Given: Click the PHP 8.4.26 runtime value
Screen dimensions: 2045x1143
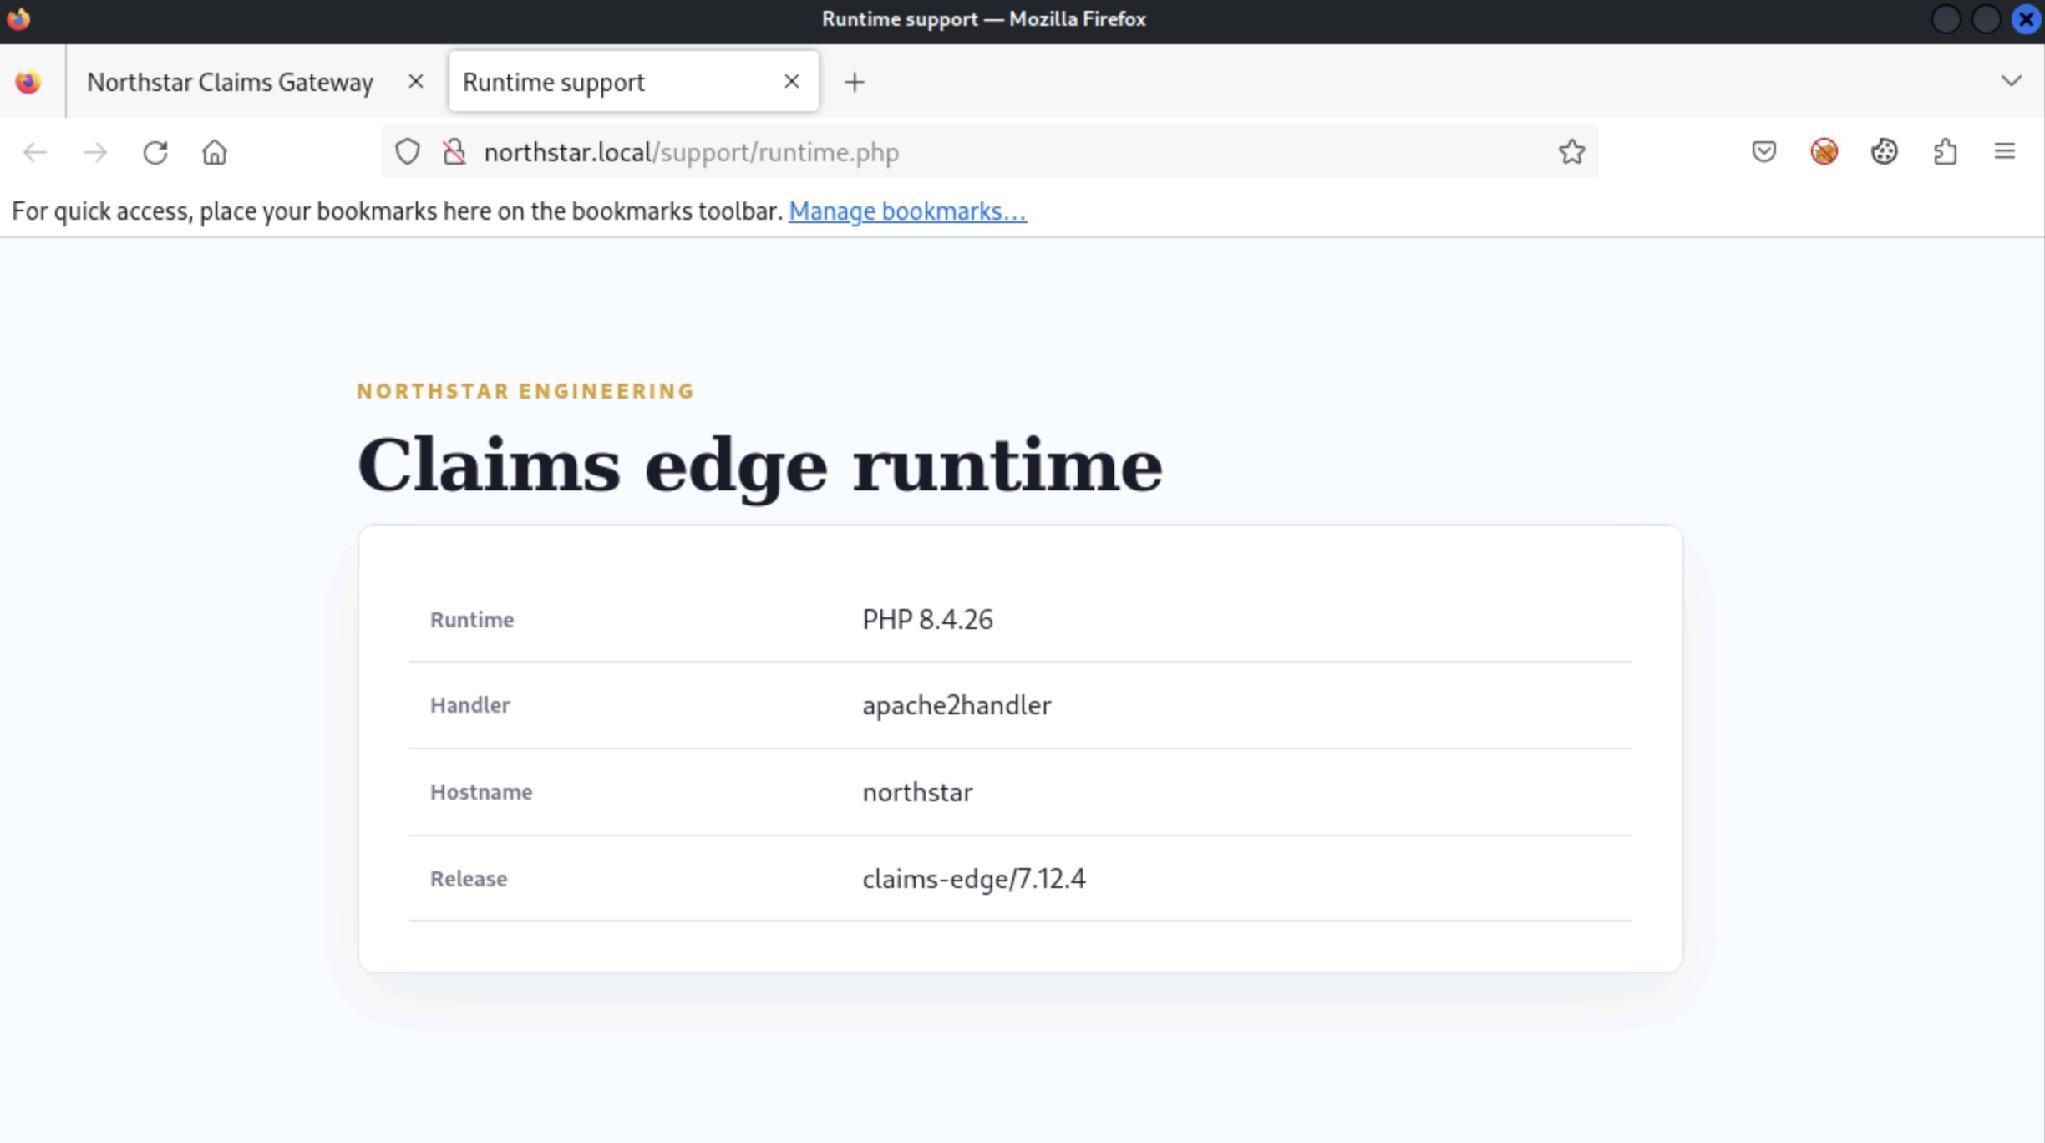Looking at the screenshot, I should [927, 620].
